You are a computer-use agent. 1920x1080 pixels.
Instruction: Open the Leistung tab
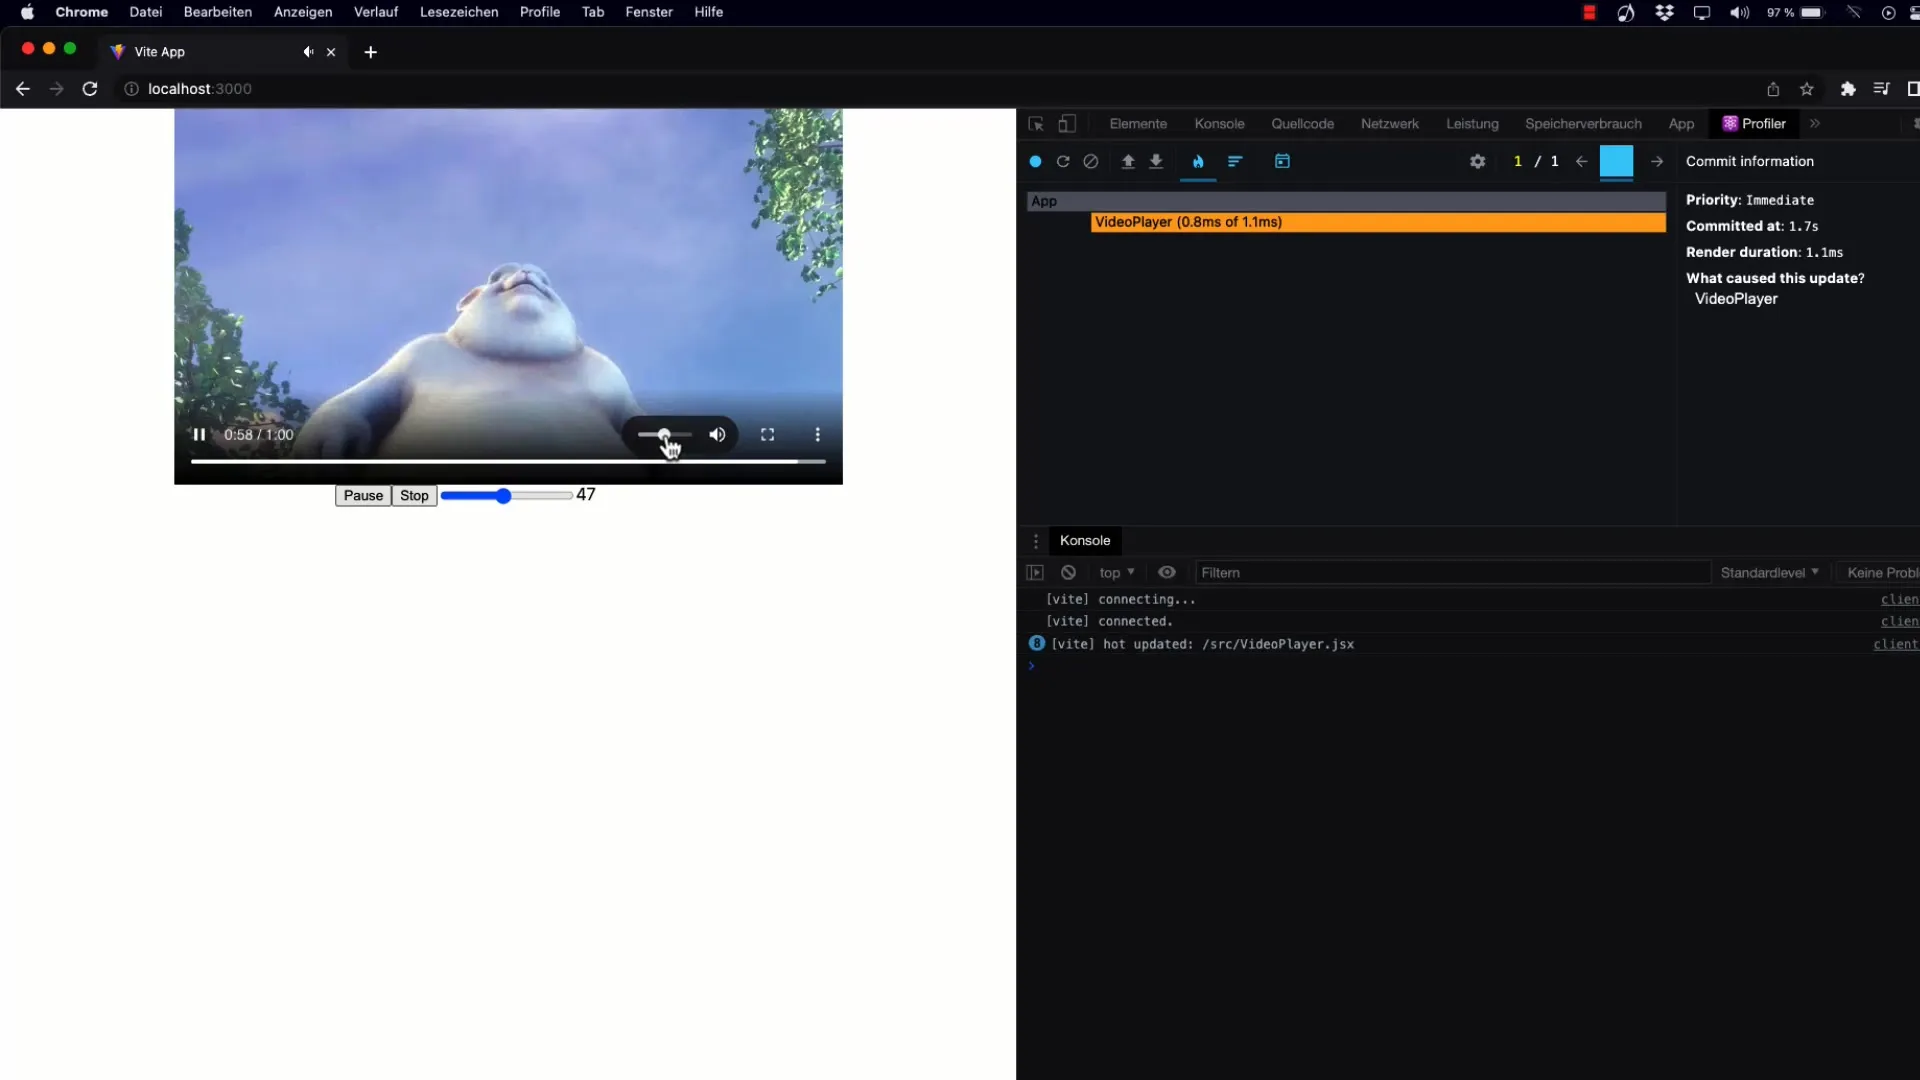tap(1472, 124)
